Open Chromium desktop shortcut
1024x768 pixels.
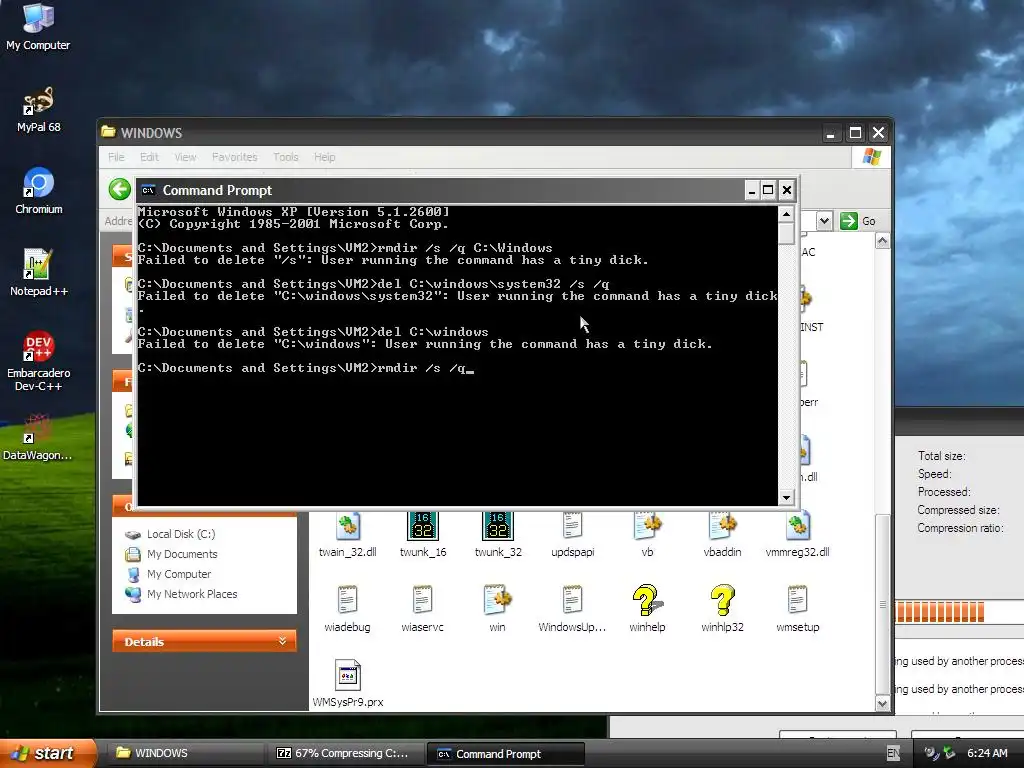39,191
